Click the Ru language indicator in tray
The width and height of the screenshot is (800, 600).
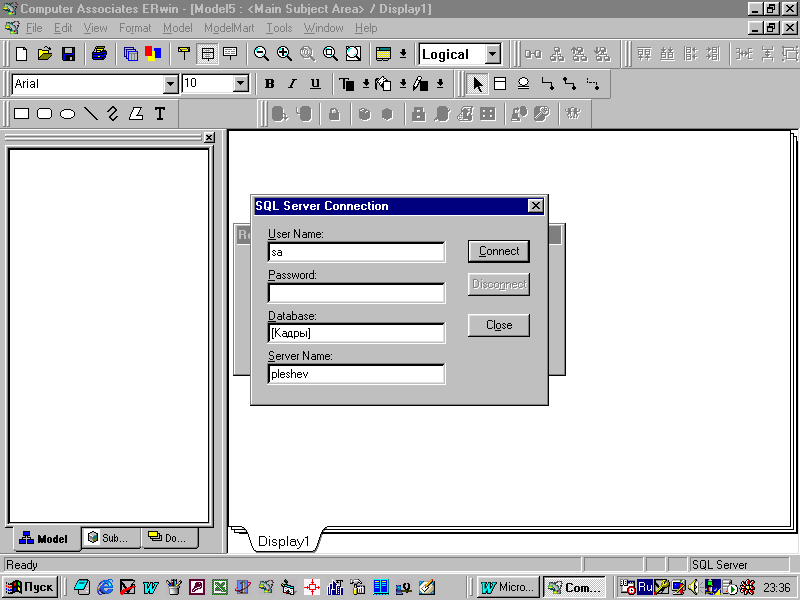(x=645, y=587)
